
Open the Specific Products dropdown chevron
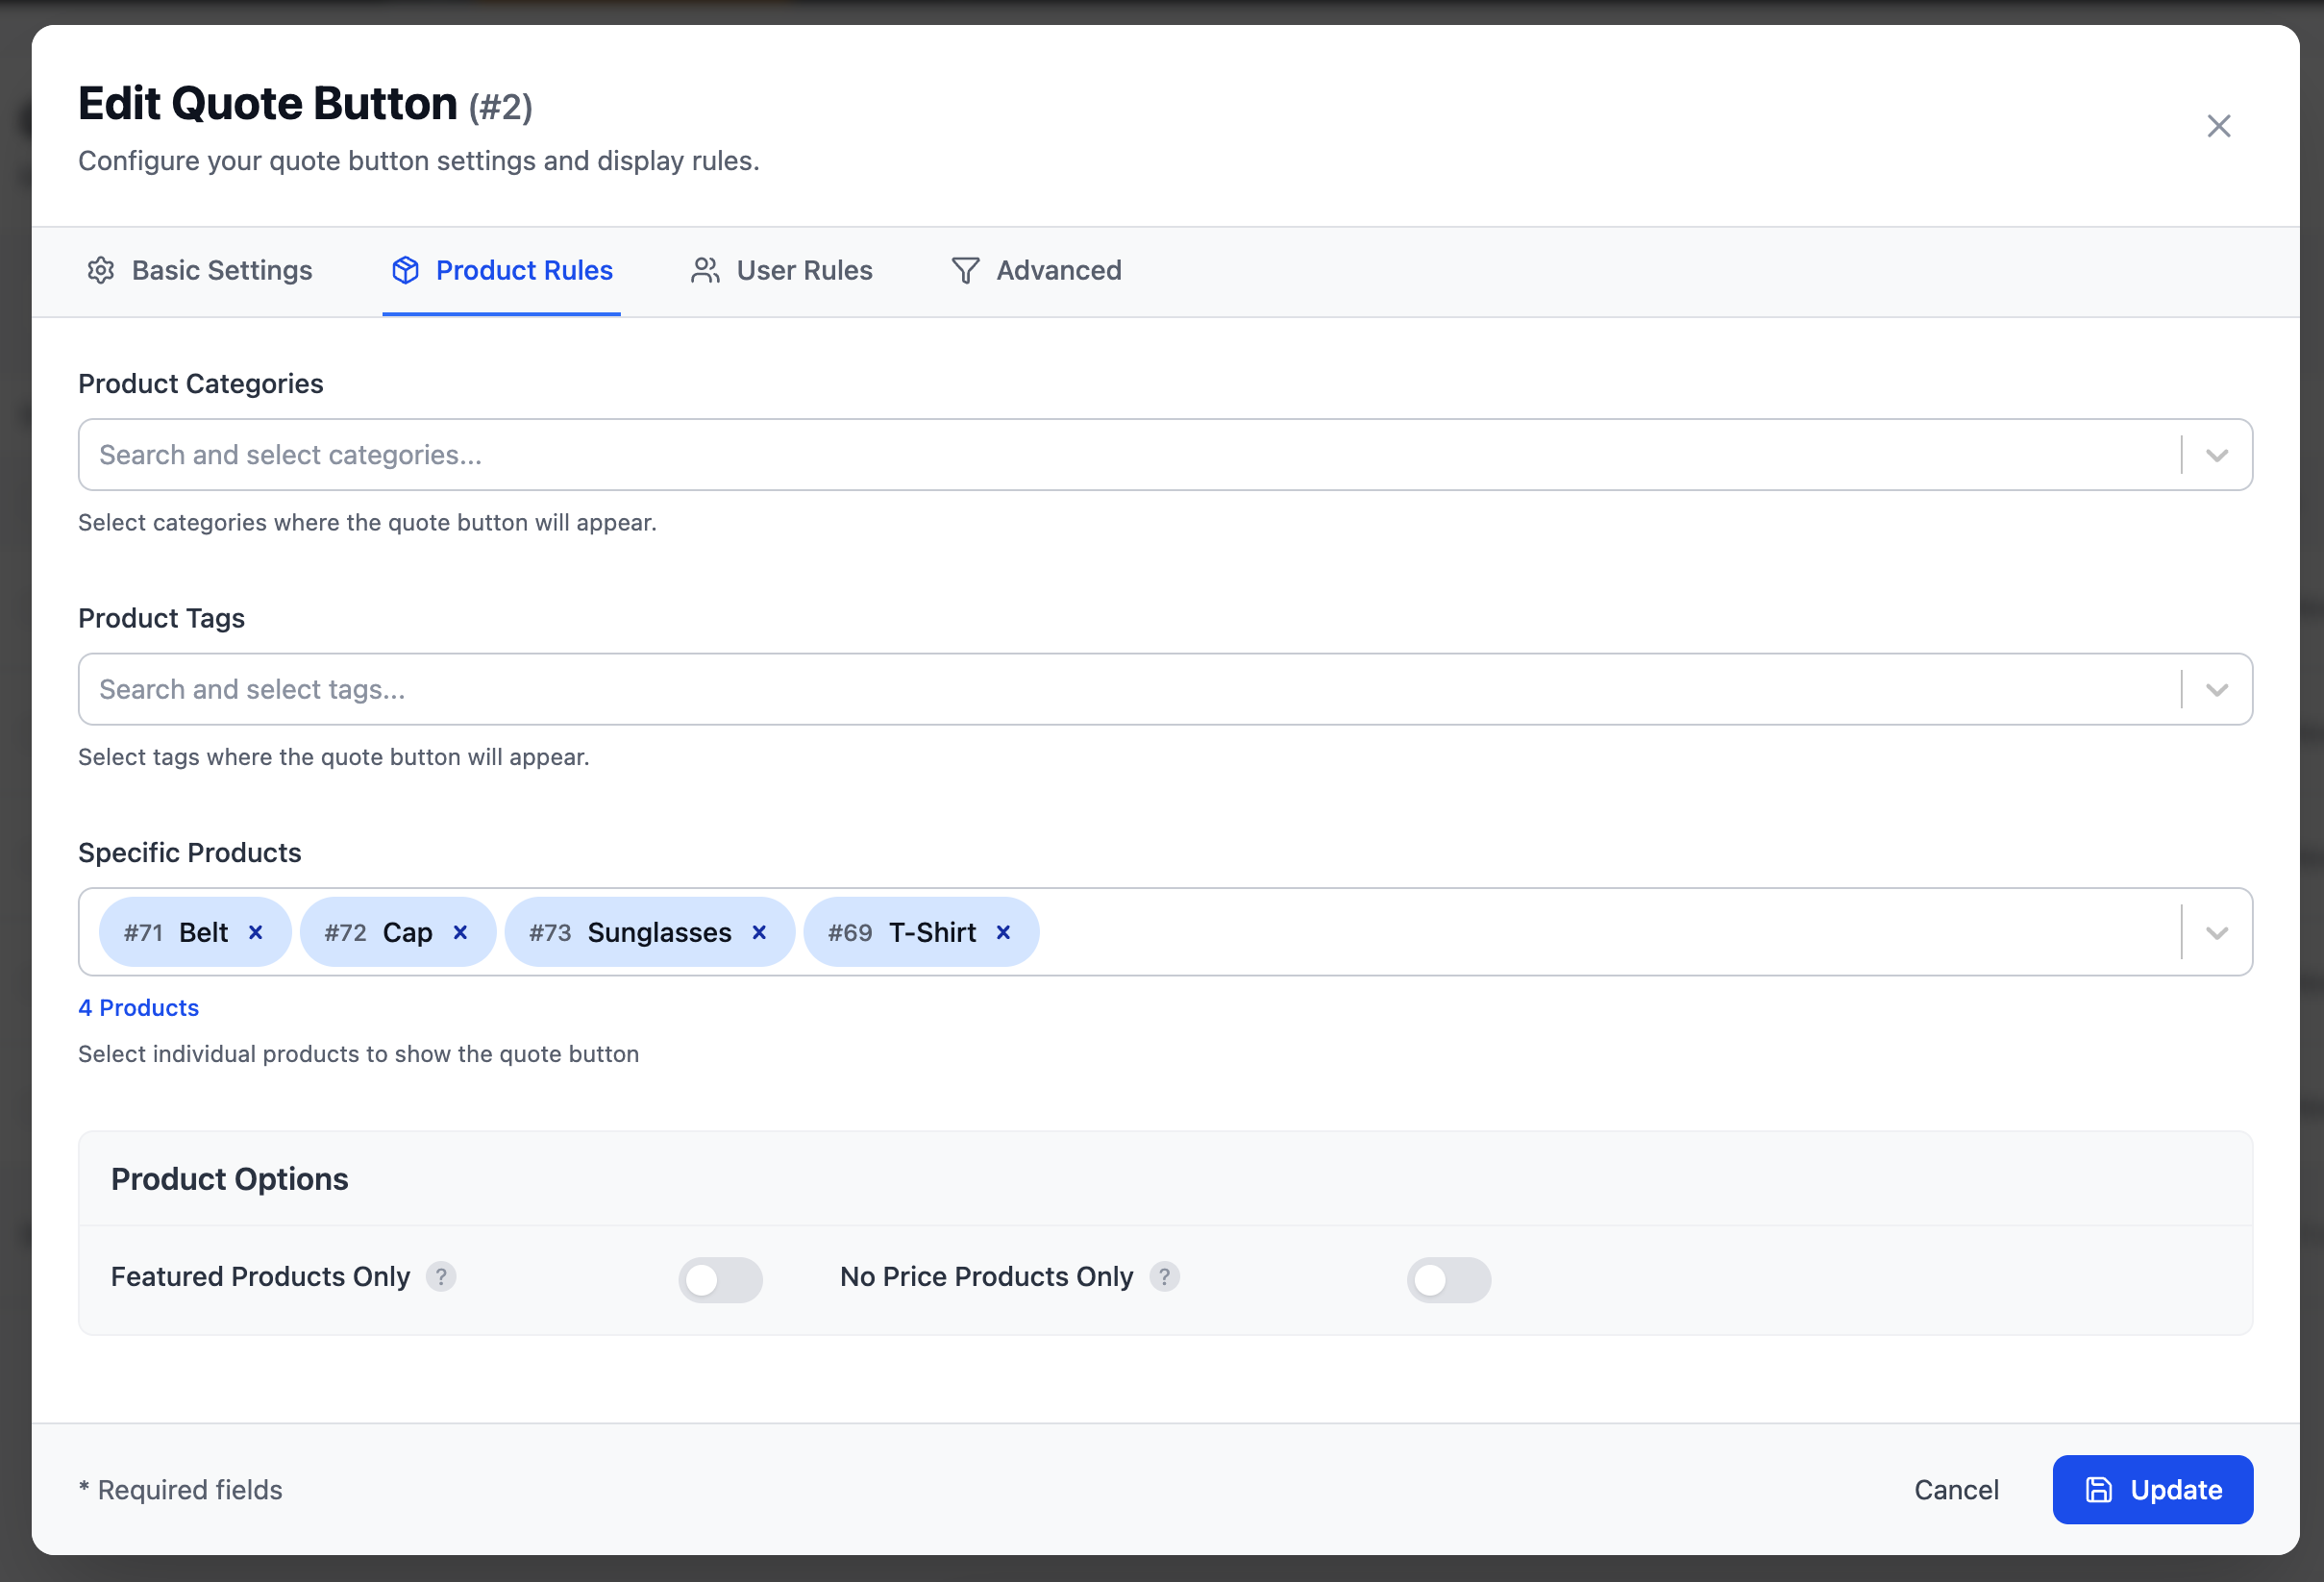(2216, 932)
